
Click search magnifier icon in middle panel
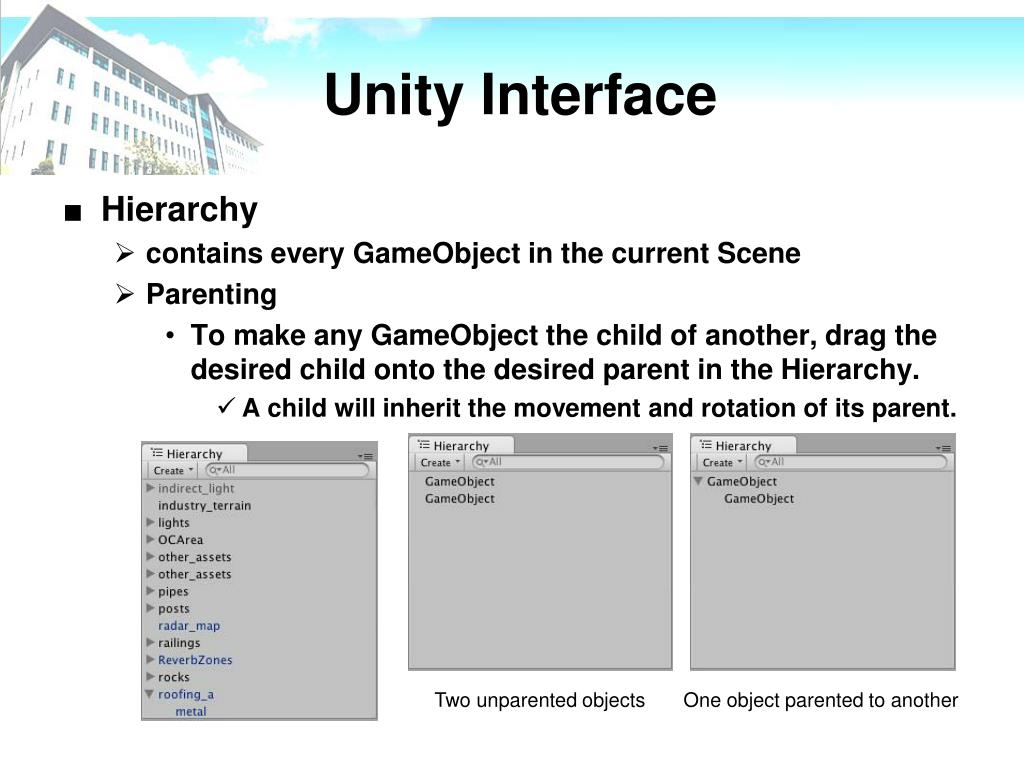coord(482,462)
